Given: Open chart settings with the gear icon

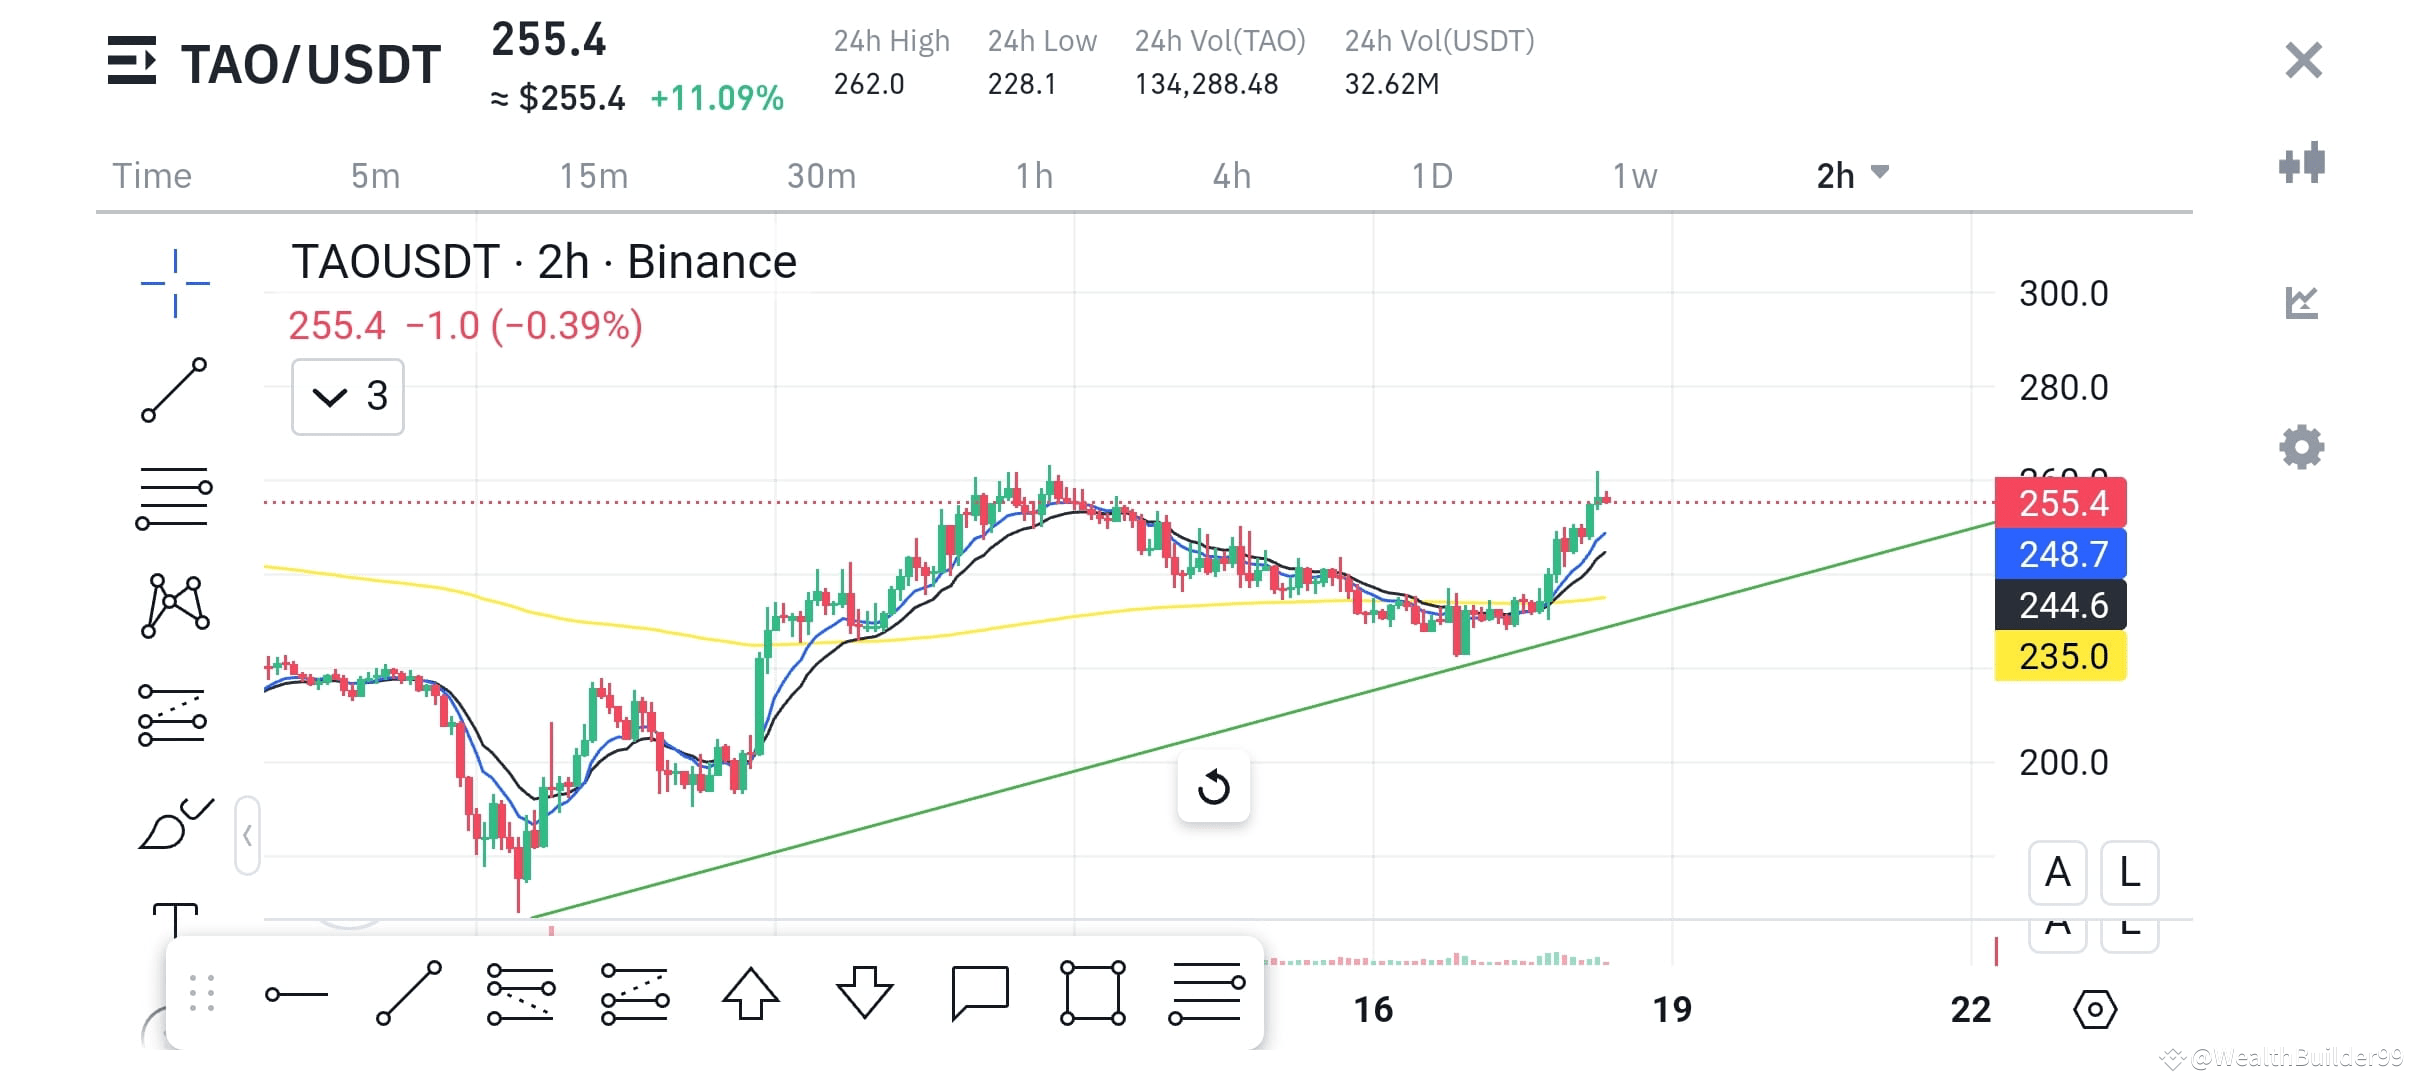Looking at the screenshot, I should tap(2303, 447).
